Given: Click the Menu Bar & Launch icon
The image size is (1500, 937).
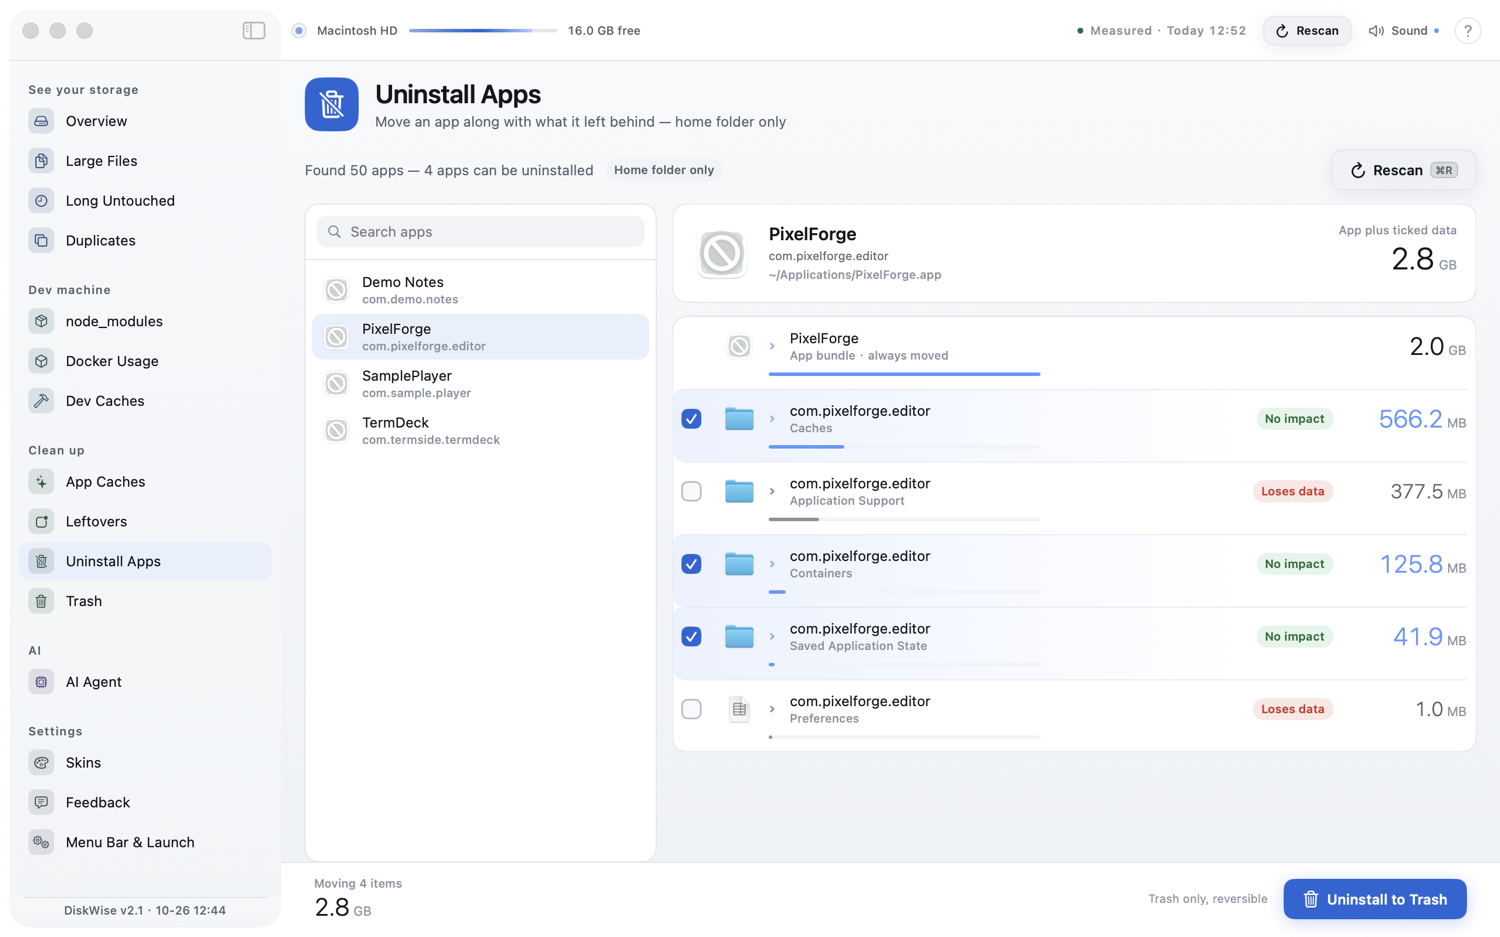Looking at the screenshot, I should [x=41, y=843].
